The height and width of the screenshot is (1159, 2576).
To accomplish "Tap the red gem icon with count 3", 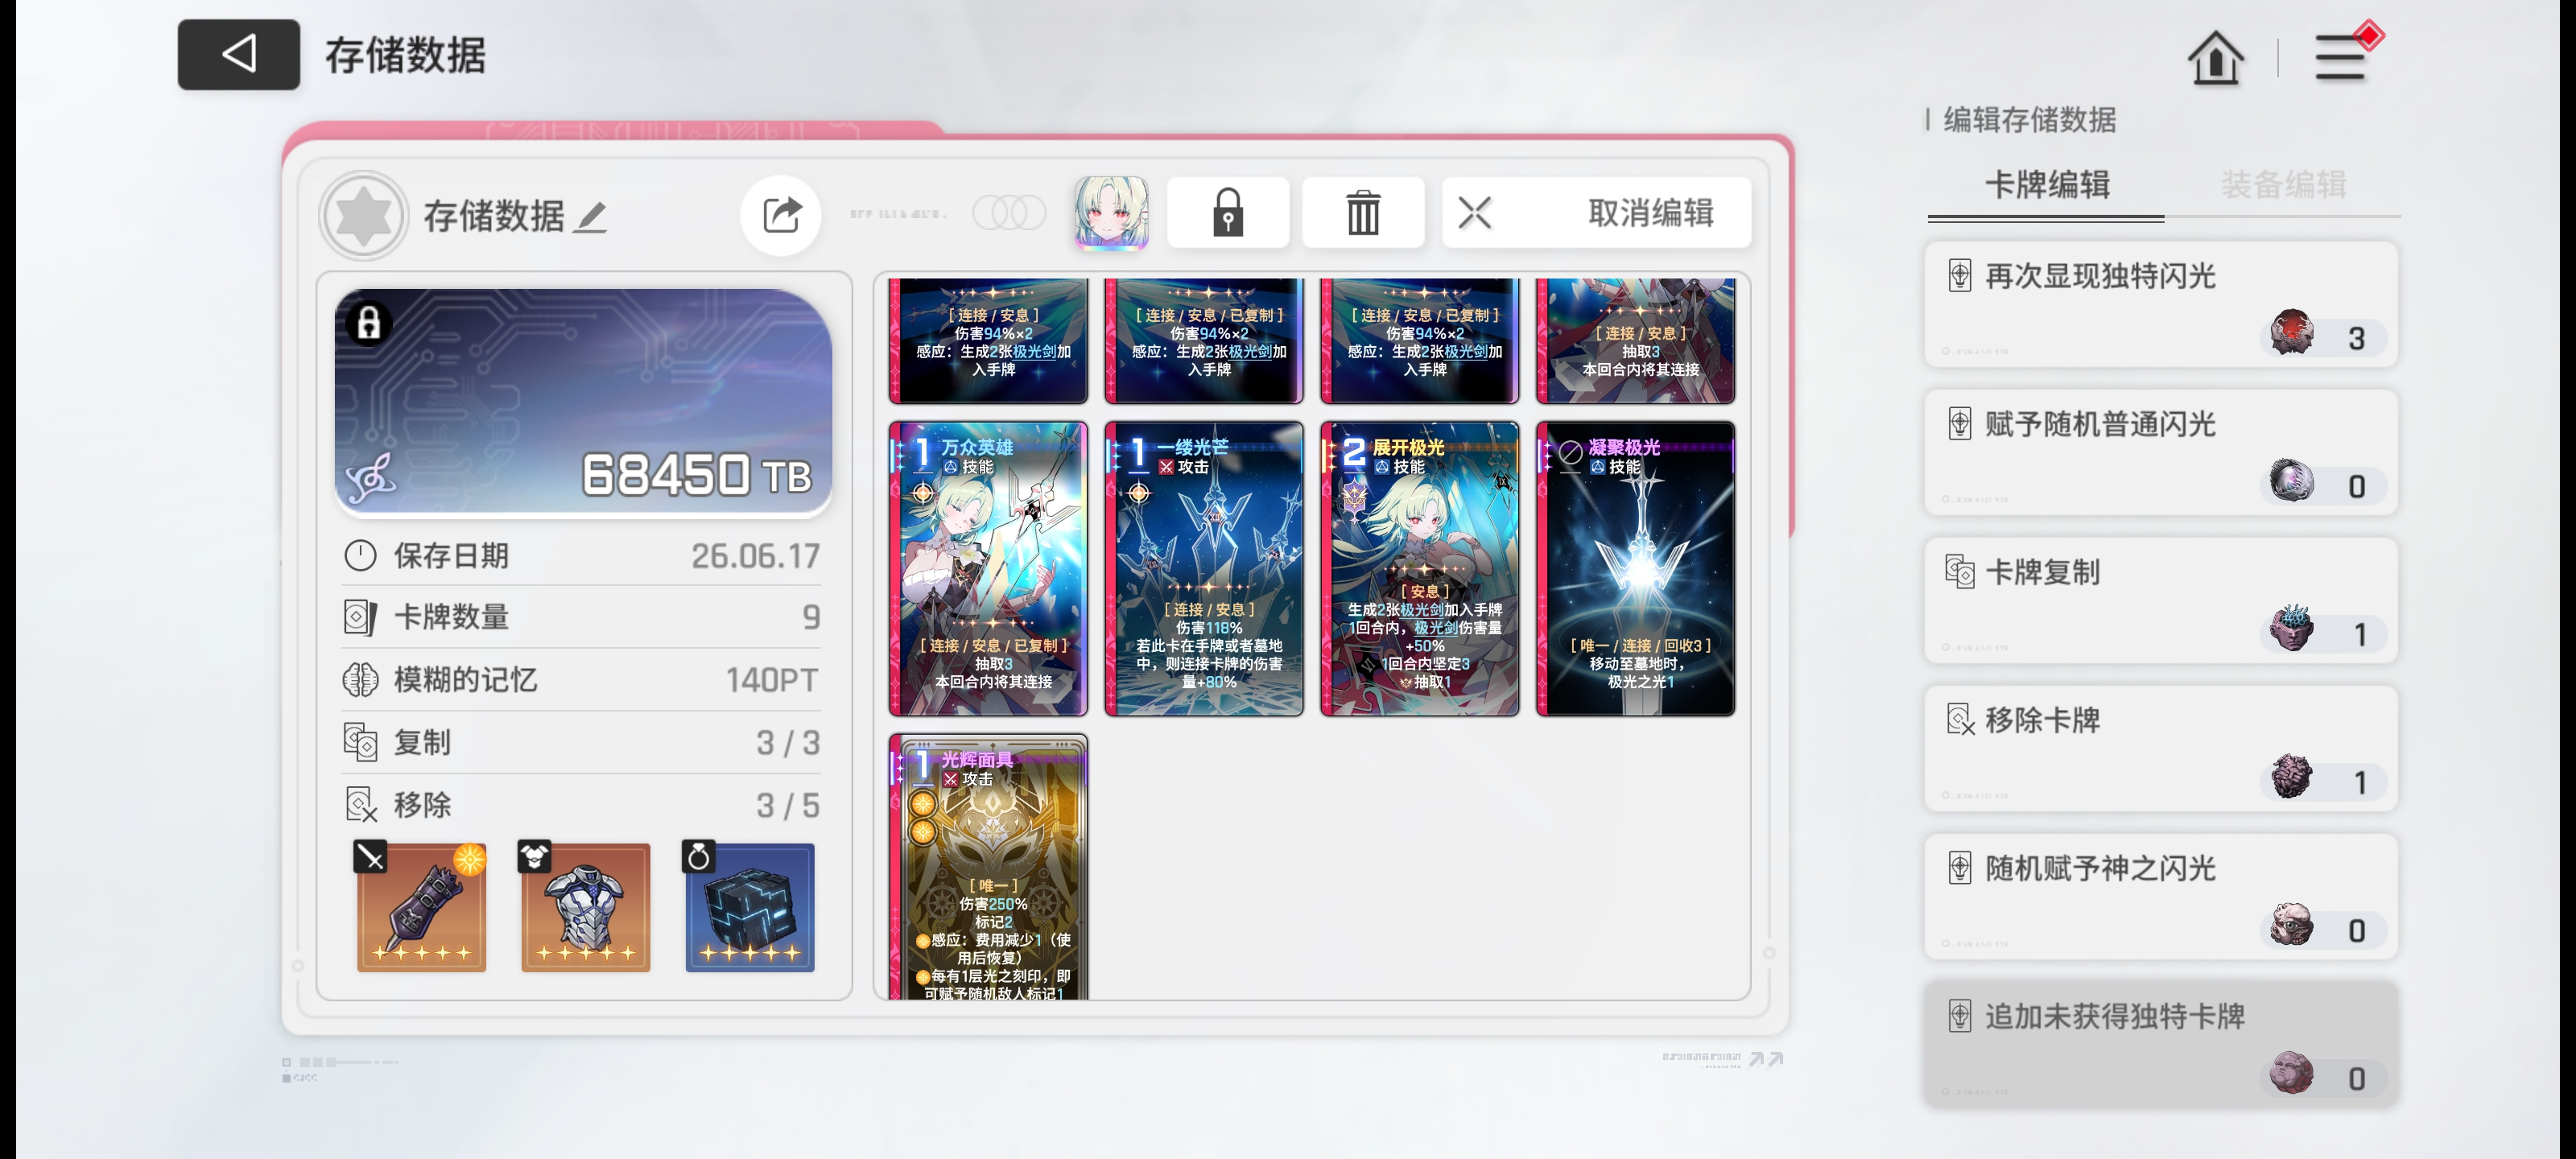I will pos(2291,333).
